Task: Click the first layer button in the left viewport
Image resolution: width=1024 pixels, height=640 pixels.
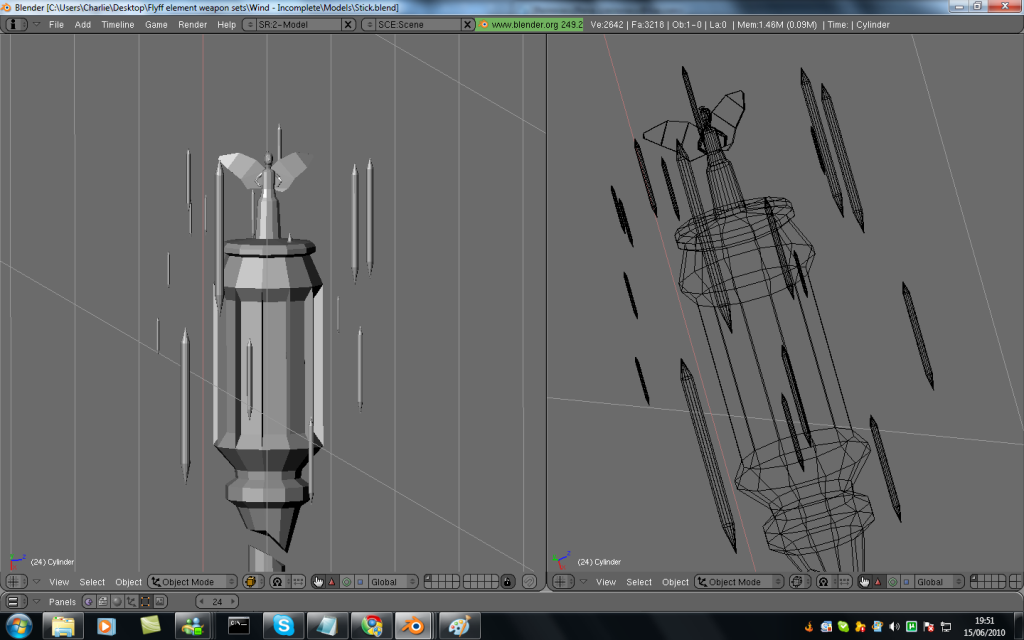Action: pyautogui.click(x=428, y=579)
